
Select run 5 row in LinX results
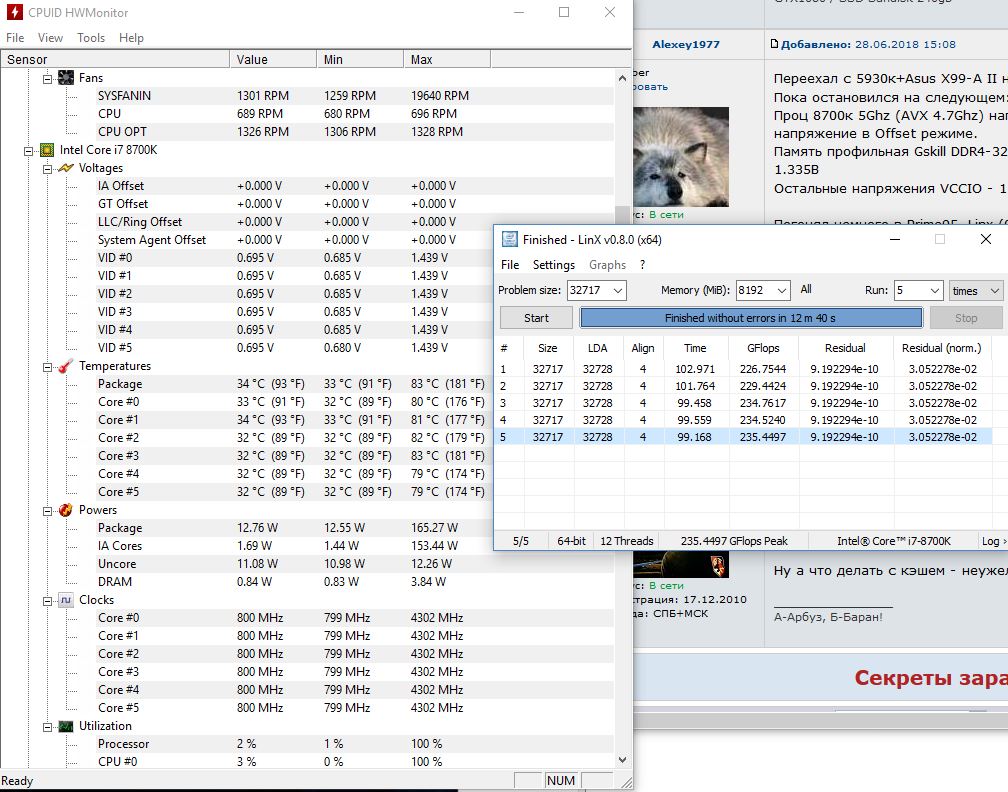744,437
